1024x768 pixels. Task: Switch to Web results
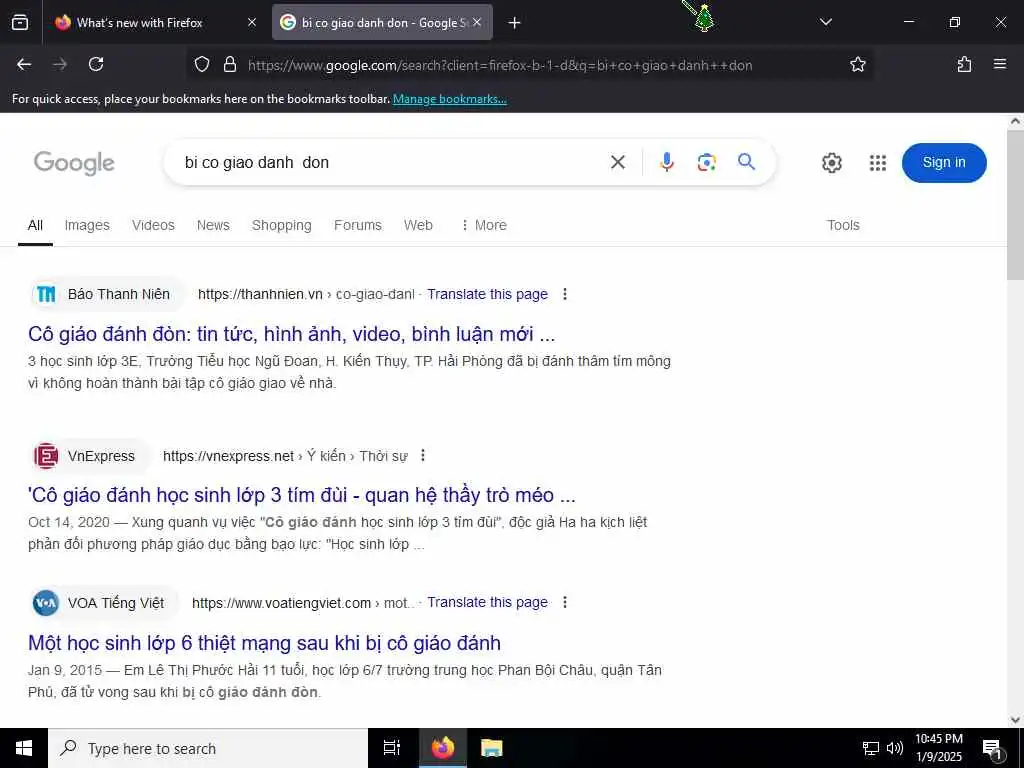pos(418,225)
